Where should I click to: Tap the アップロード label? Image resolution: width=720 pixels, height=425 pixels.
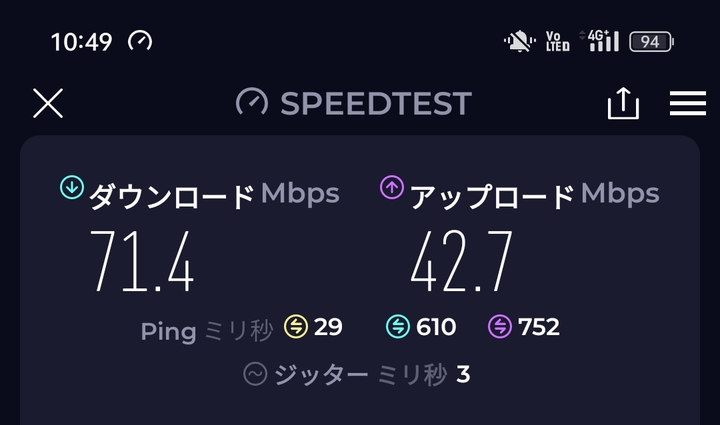tap(493, 195)
